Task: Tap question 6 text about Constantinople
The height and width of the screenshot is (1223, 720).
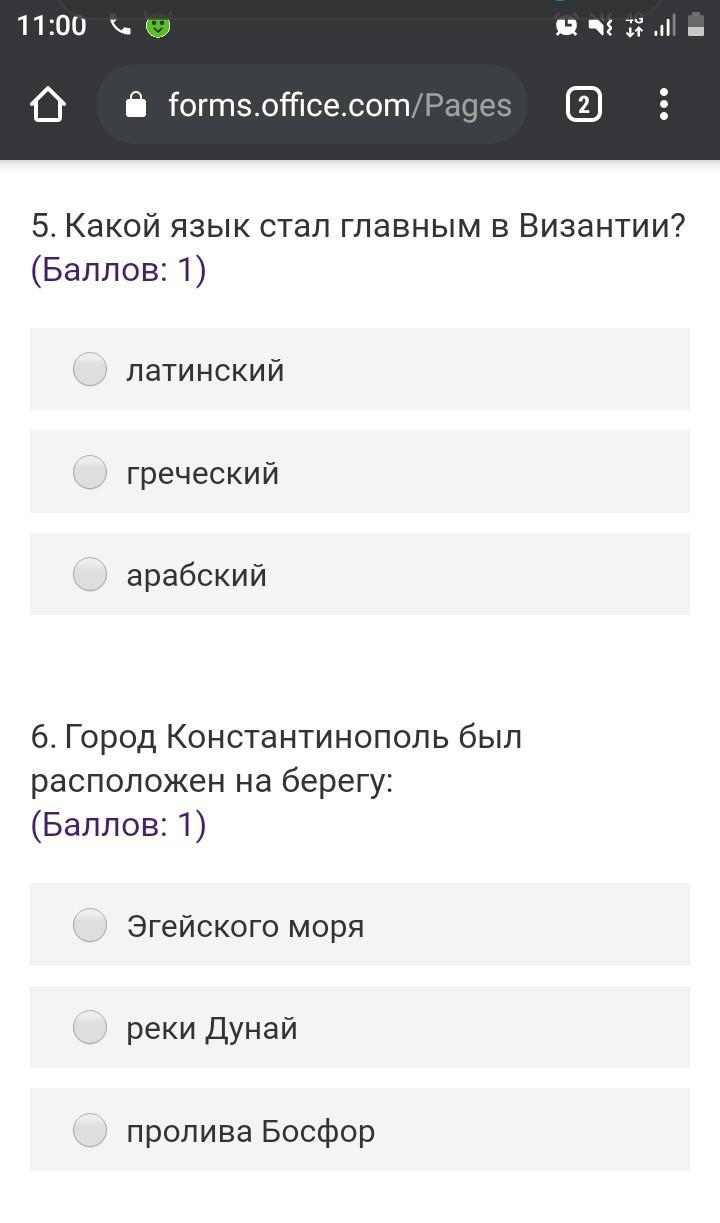Action: click(276, 759)
